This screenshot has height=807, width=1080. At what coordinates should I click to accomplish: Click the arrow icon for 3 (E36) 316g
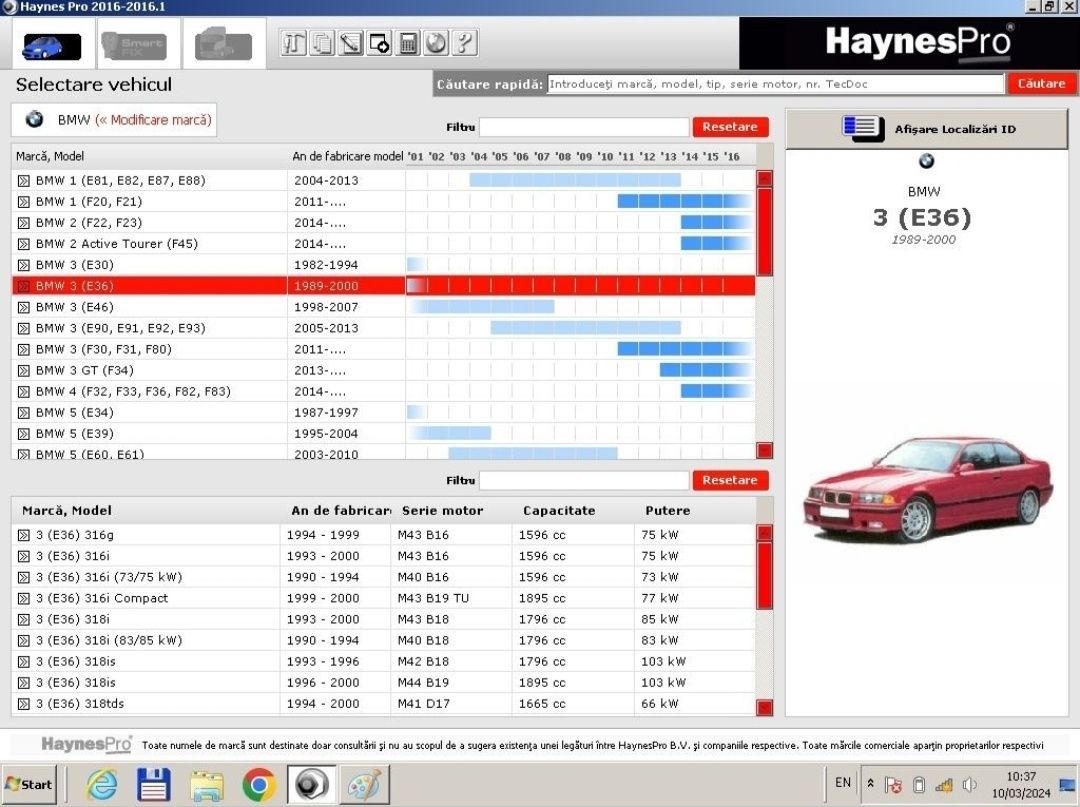(23, 535)
